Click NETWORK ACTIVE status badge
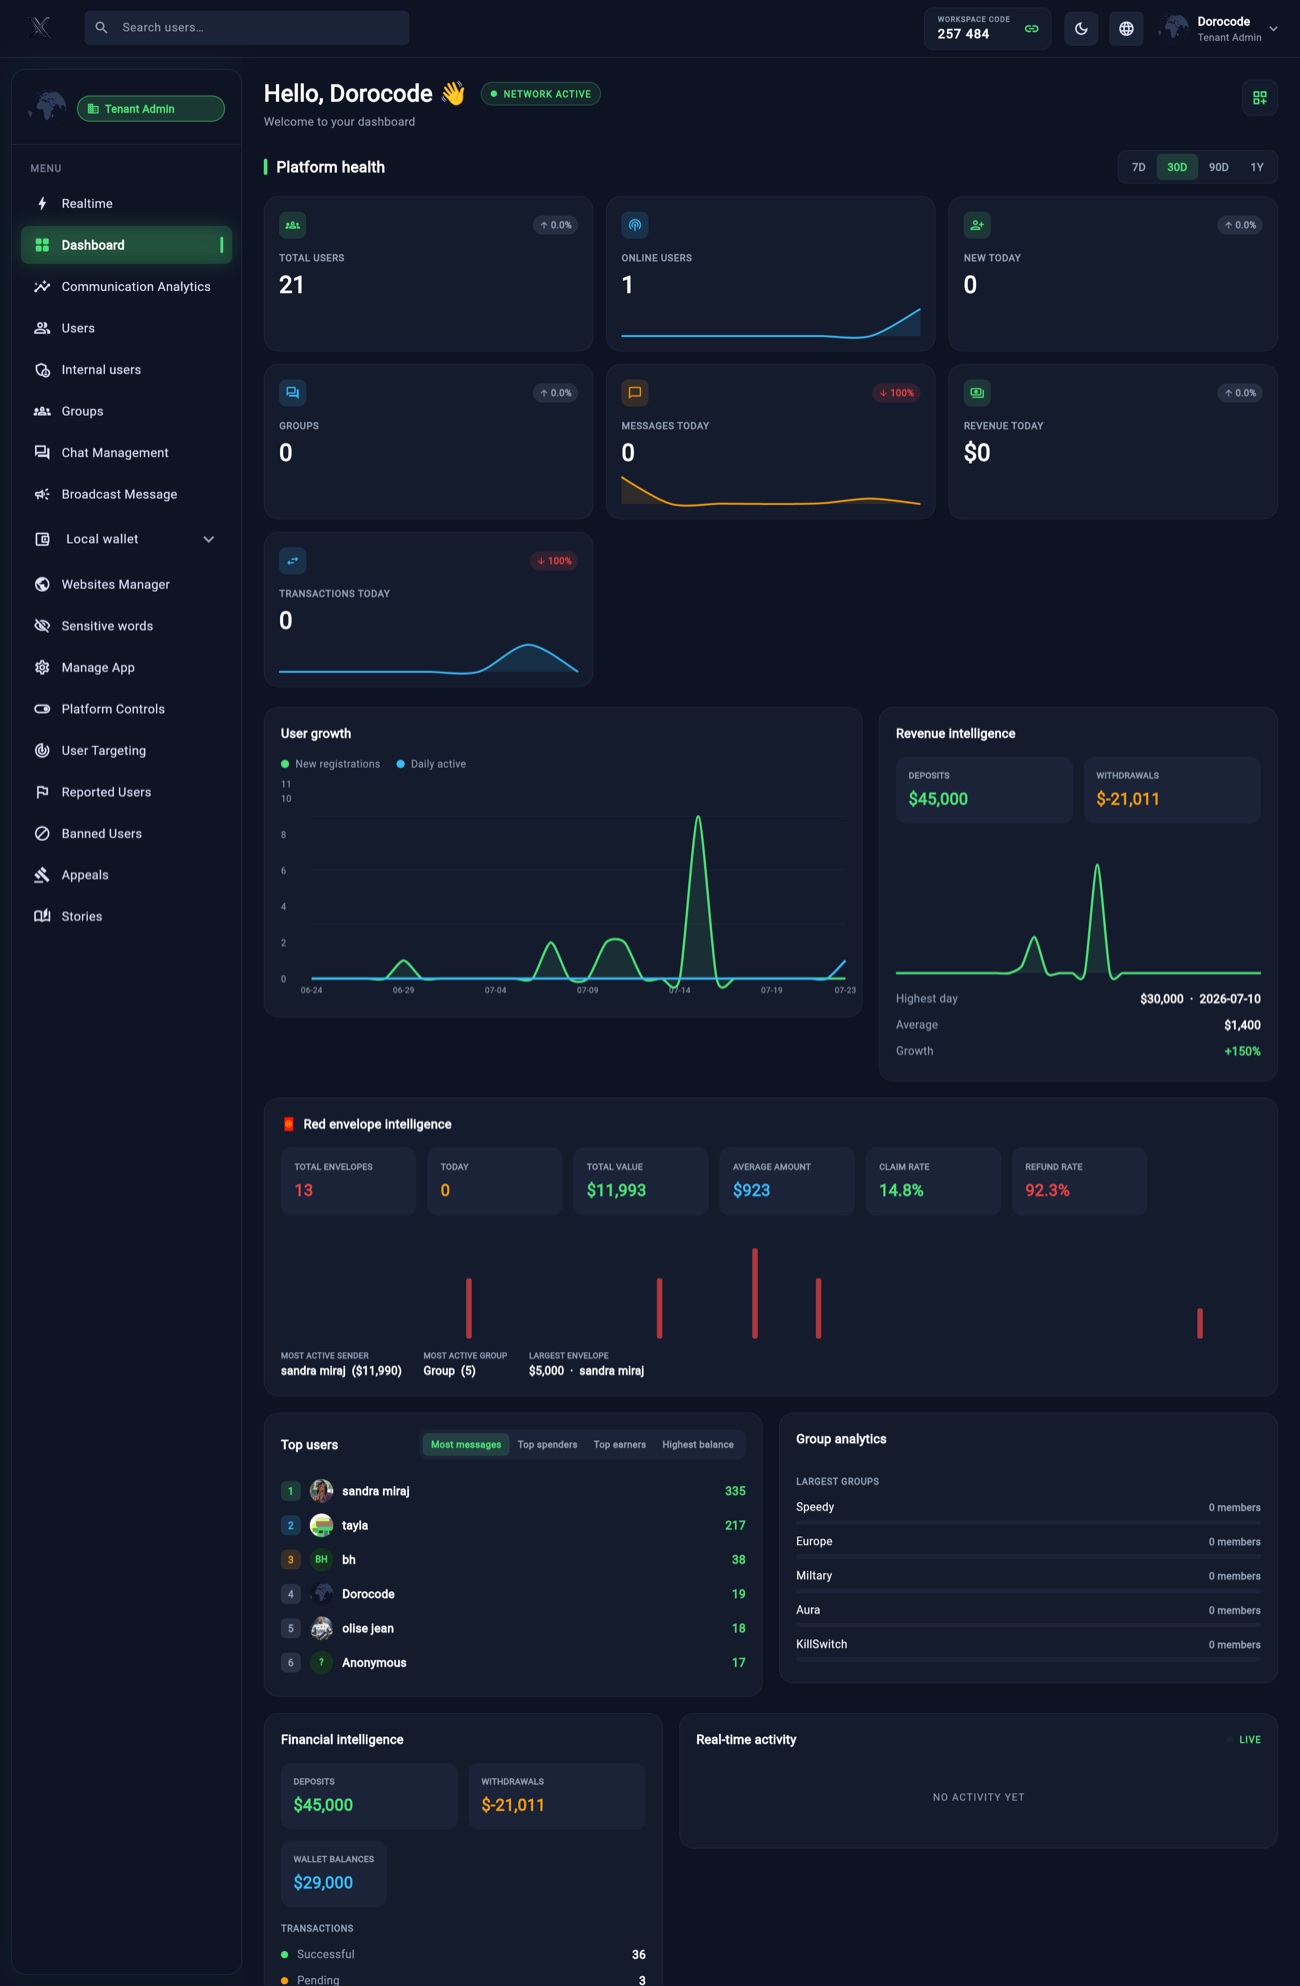This screenshot has height=1986, width=1300. point(540,94)
